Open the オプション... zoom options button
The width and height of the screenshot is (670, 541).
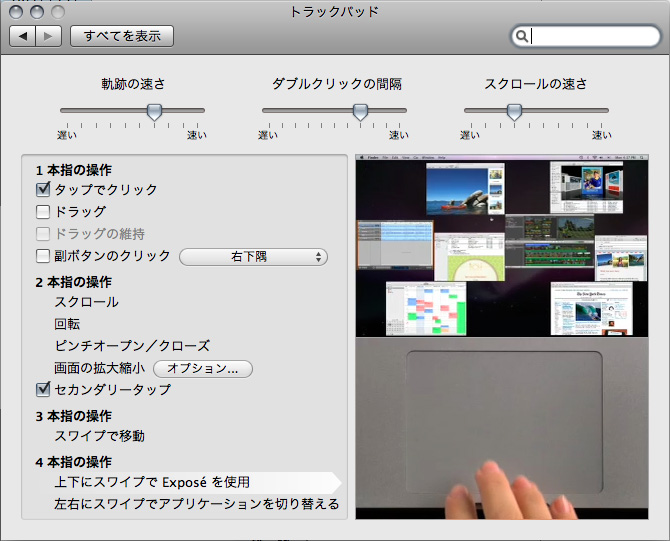pos(202,368)
